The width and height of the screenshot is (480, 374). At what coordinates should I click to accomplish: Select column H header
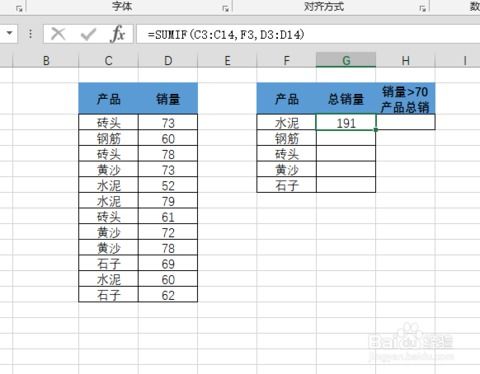405,61
